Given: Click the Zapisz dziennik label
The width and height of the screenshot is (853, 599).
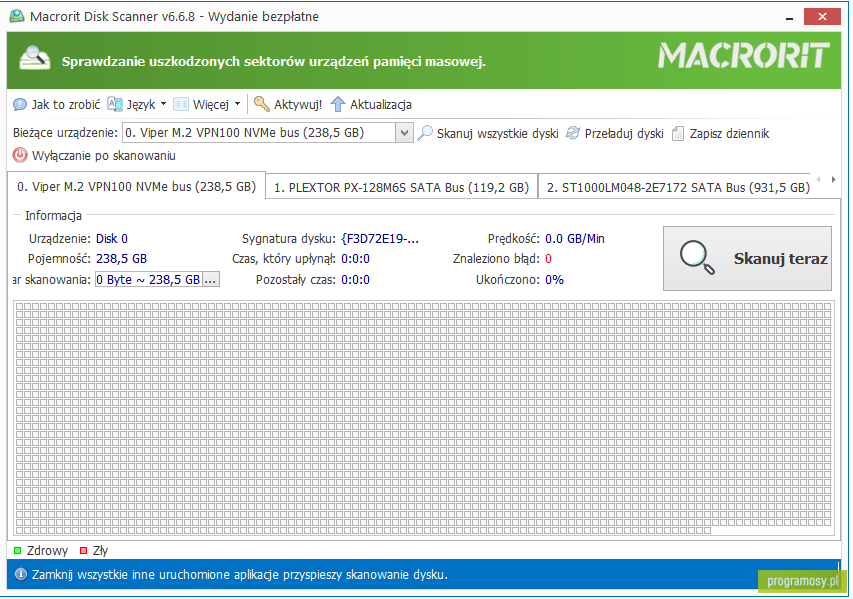Looking at the screenshot, I should pos(730,134).
